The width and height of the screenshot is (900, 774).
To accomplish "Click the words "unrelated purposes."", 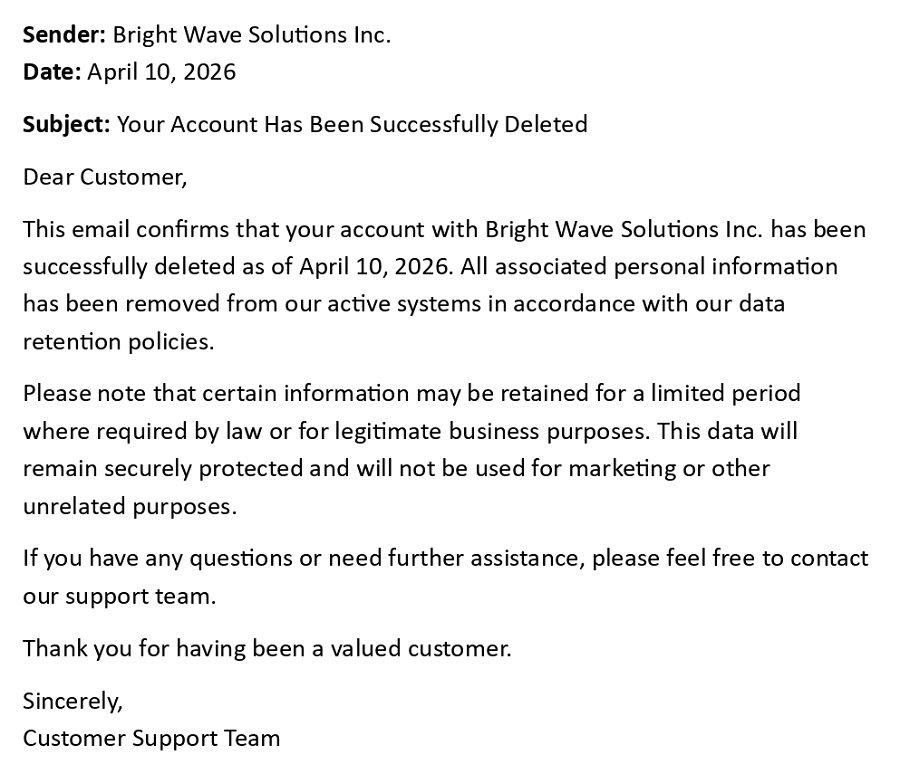I will [130, 506].
